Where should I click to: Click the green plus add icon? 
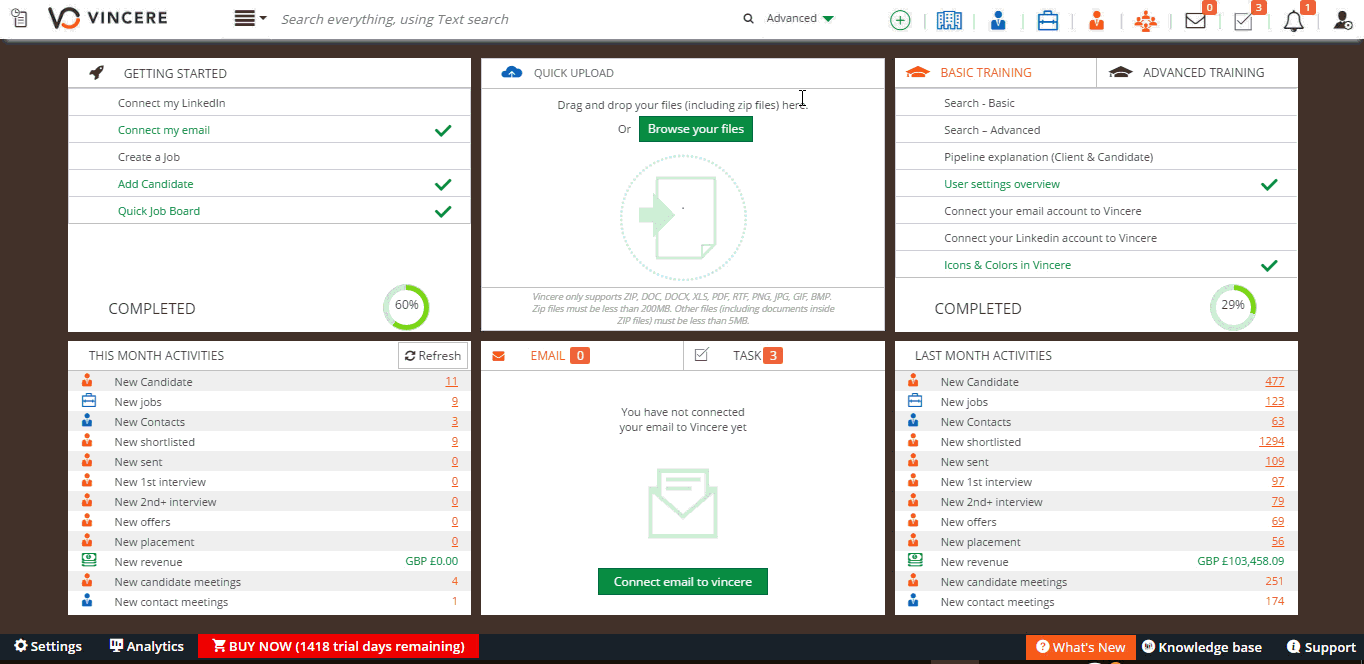point(900,20)
